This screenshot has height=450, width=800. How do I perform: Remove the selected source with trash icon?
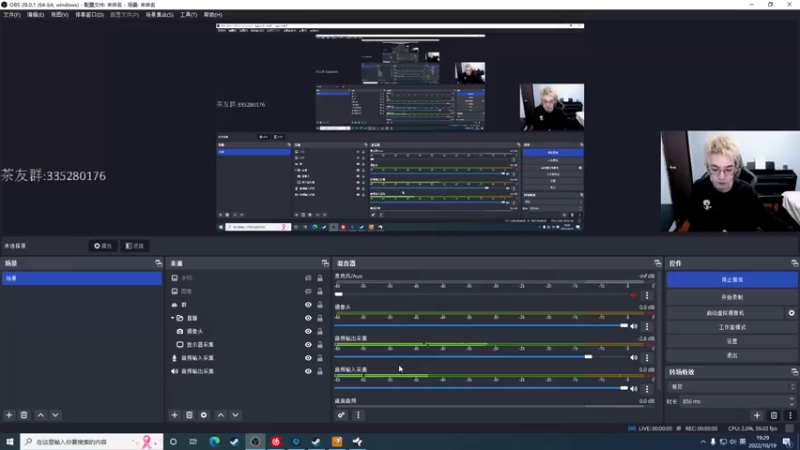[189, 415]
